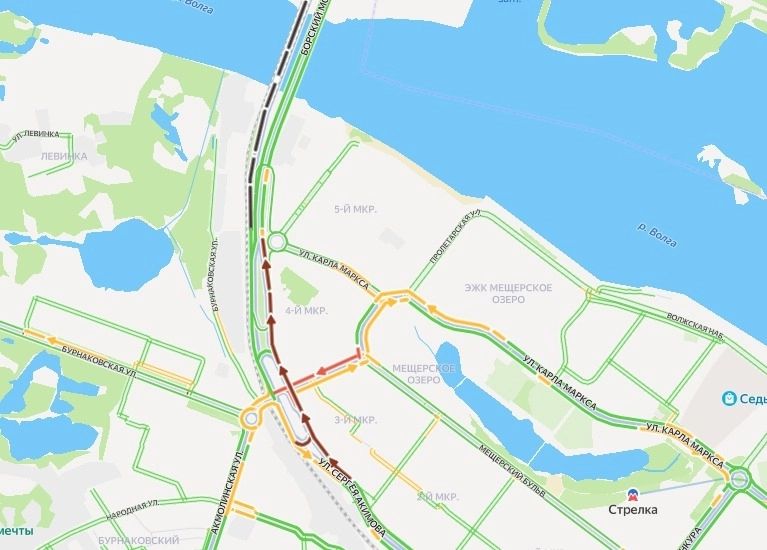The height and width of the screenshot is (550, 767).
Task: Click the red traffic arrow toward Мещерское озеро
Action: pyautogui.click(x=322, y=372)
